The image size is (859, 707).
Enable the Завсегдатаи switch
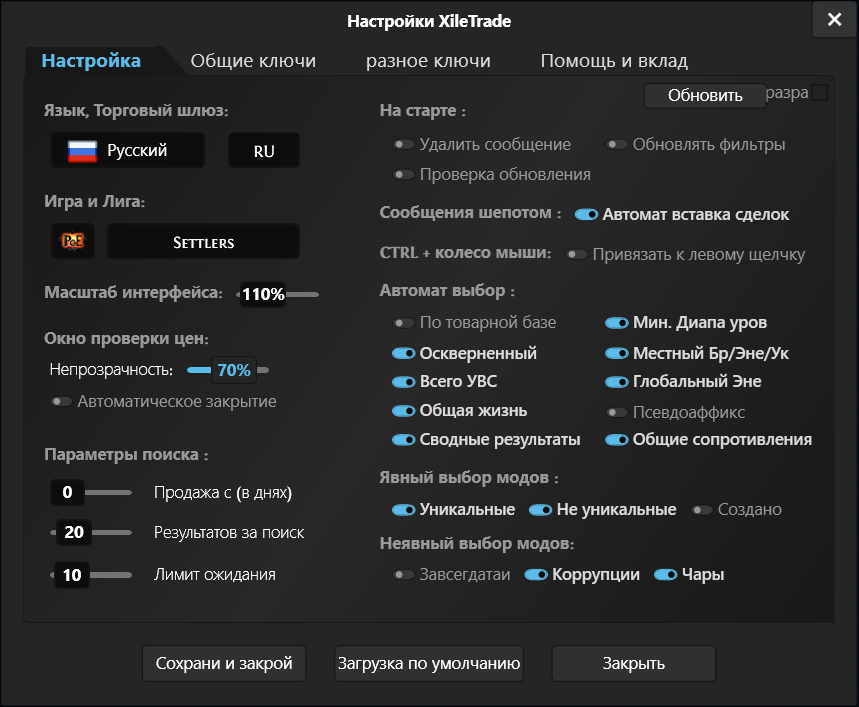[404, 575]
